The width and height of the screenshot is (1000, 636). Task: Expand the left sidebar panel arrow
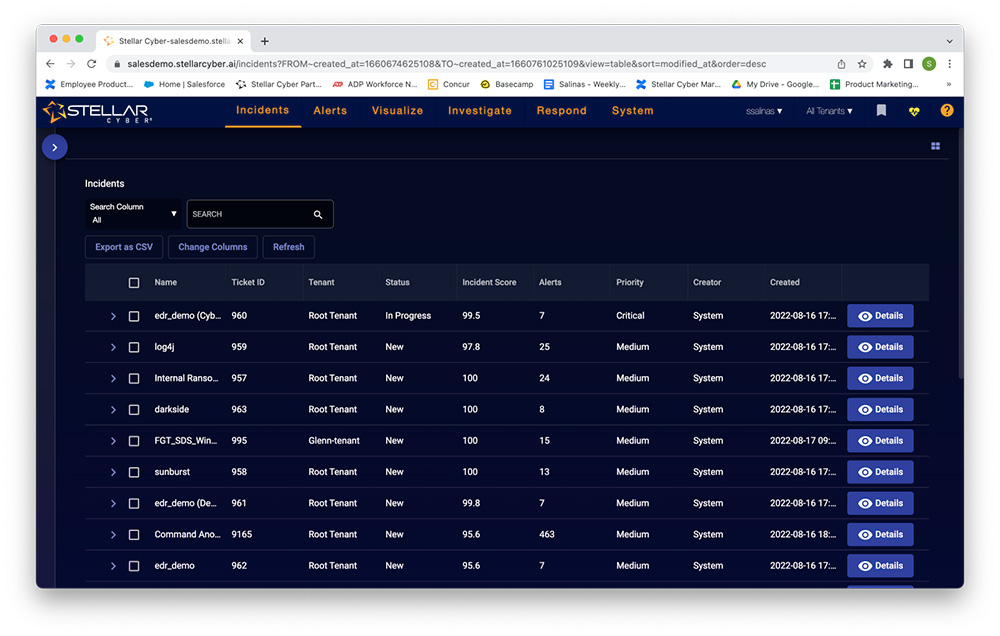pos(54,147)
